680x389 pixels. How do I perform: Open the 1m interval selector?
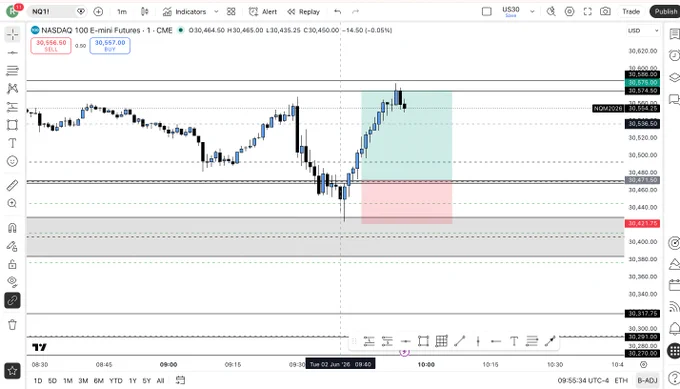122,12
